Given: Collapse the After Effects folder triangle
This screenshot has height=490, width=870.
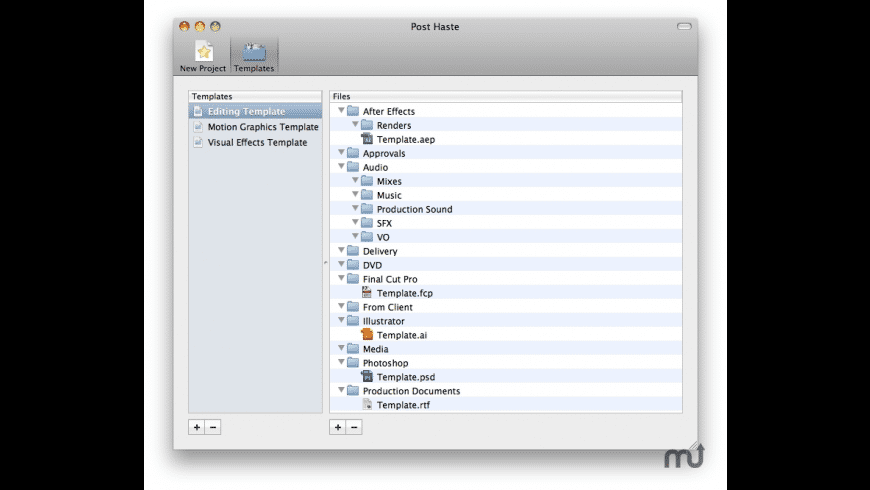Looking at the screenshot, I should pos(341,110).
